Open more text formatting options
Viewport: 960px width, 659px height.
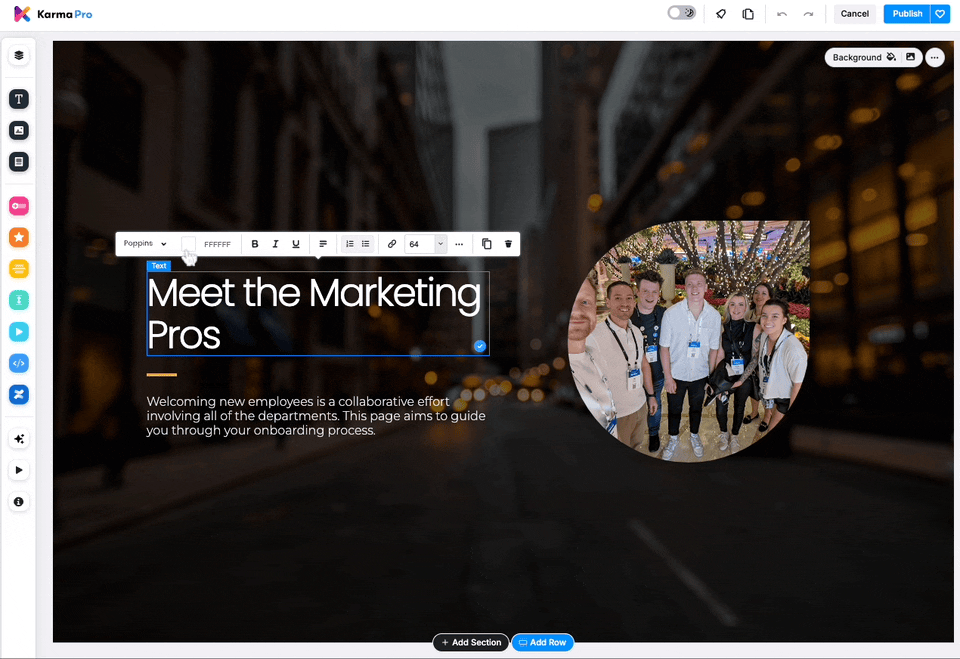click(459, 244)
